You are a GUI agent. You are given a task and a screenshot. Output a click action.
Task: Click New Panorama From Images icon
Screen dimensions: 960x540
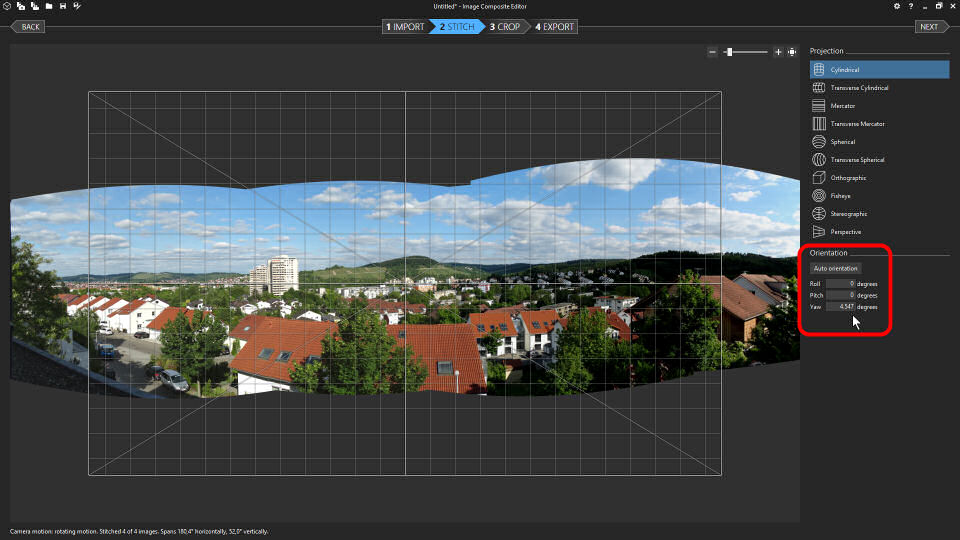tap(21, 6)
